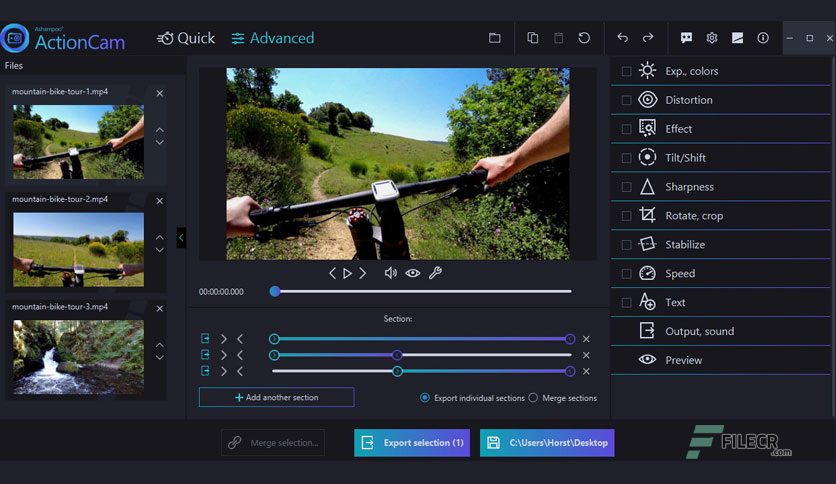Enable the Stabilize checkbox
The height and width of the screenshot is (484, 836).
[626, 245]
